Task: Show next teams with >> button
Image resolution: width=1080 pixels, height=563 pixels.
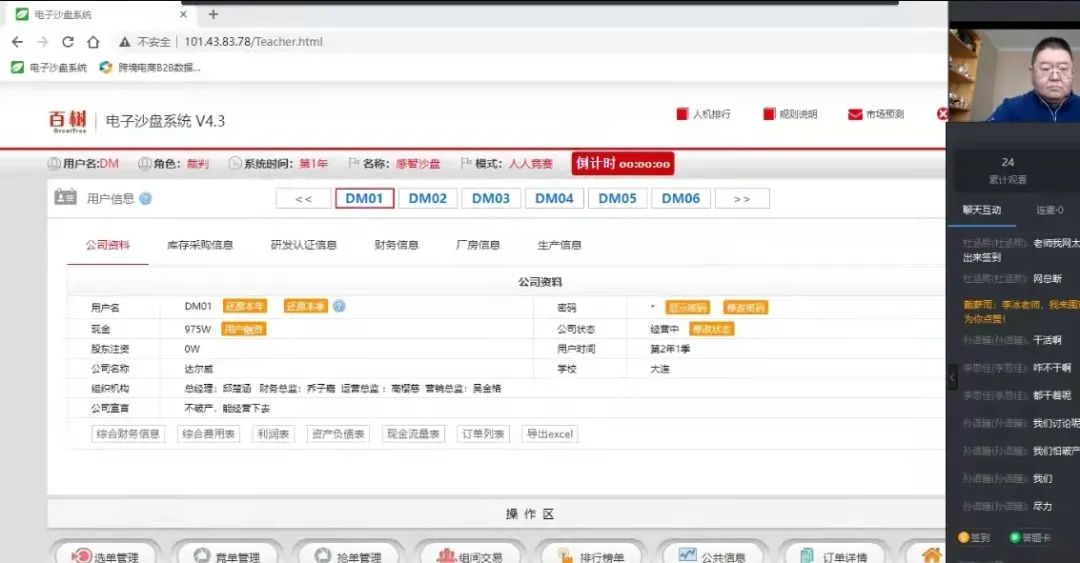Action: click(742, 199)
